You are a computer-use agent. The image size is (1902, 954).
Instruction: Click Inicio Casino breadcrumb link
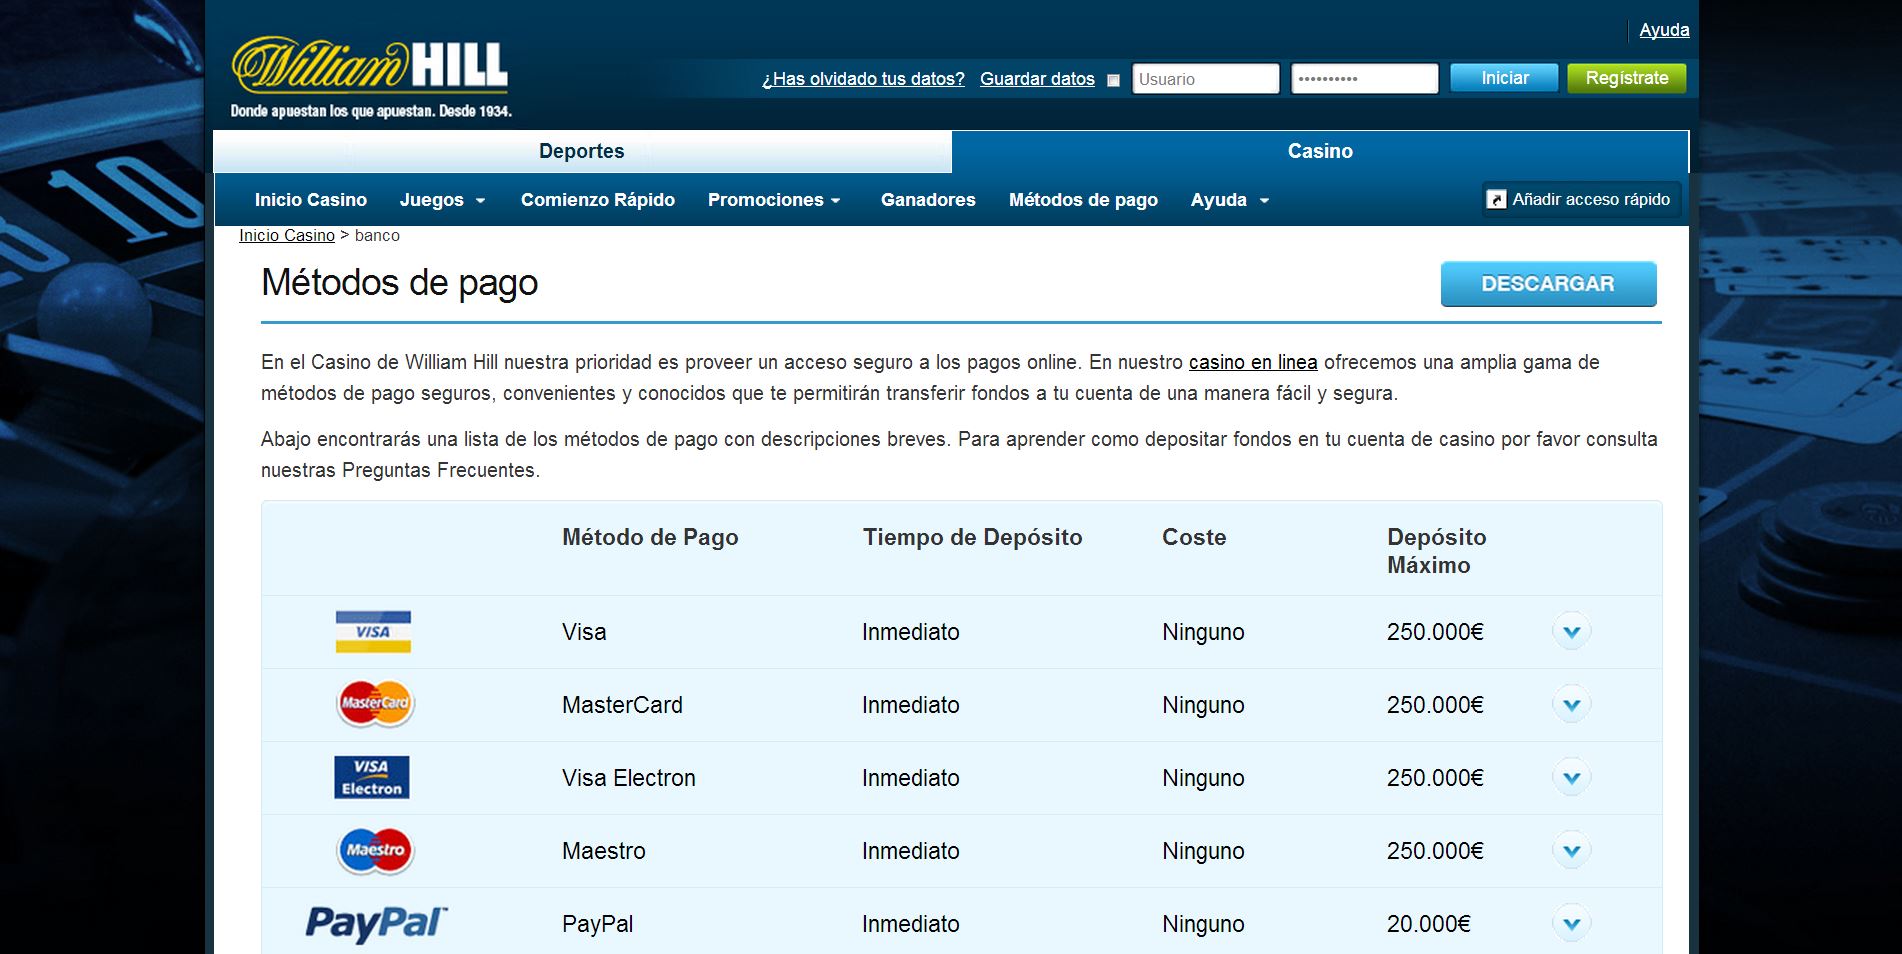pos(287,235)
